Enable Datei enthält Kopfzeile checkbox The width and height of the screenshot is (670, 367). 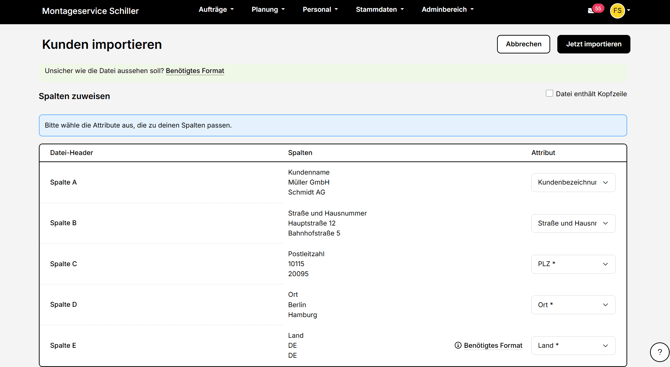pos(549,93)
